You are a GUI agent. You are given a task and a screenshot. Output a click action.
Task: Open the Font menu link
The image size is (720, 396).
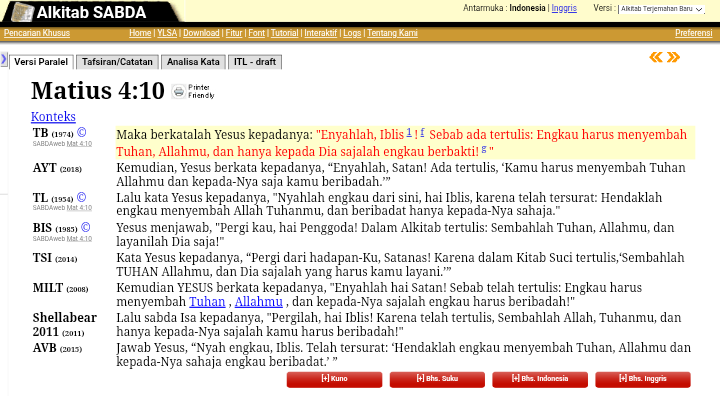257,33
